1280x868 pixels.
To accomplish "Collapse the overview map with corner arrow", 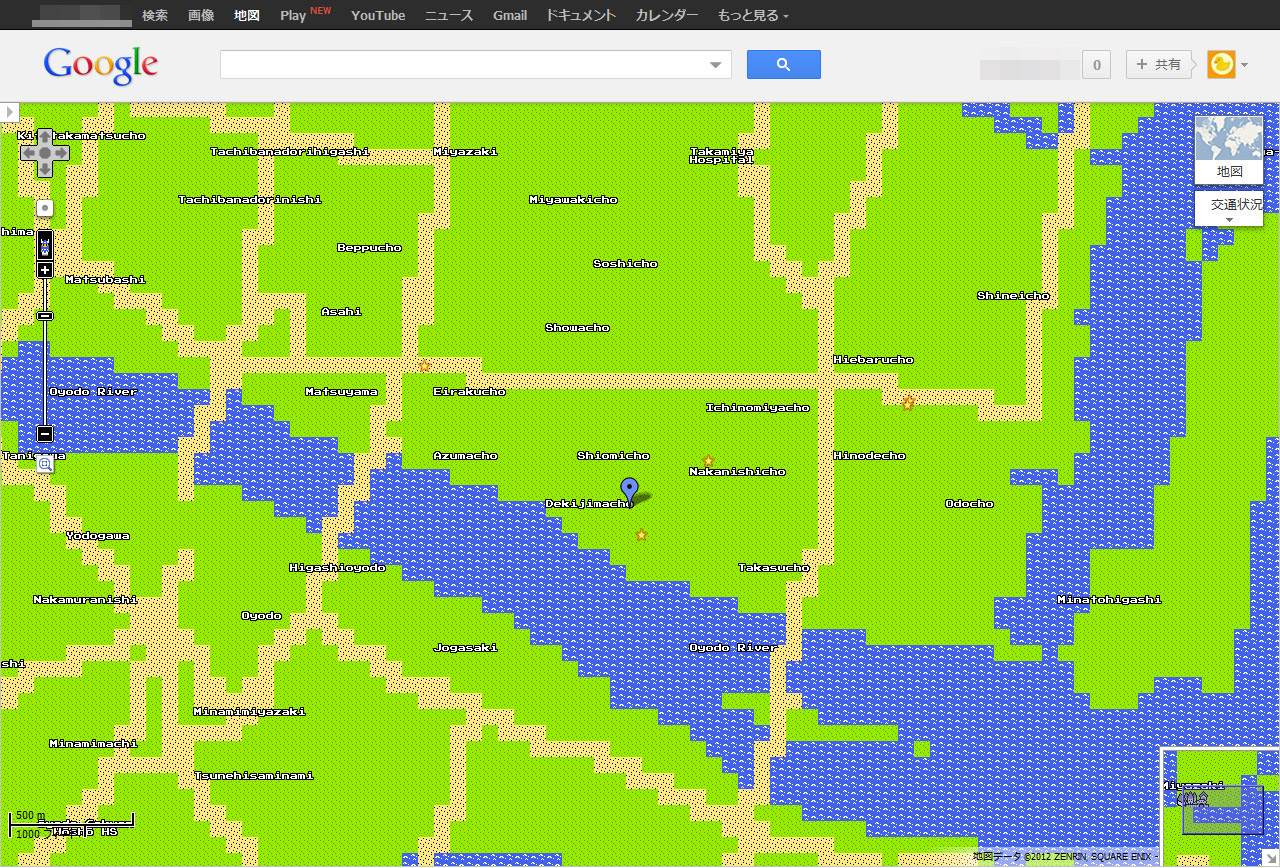I will click(x=1271, y=858).
